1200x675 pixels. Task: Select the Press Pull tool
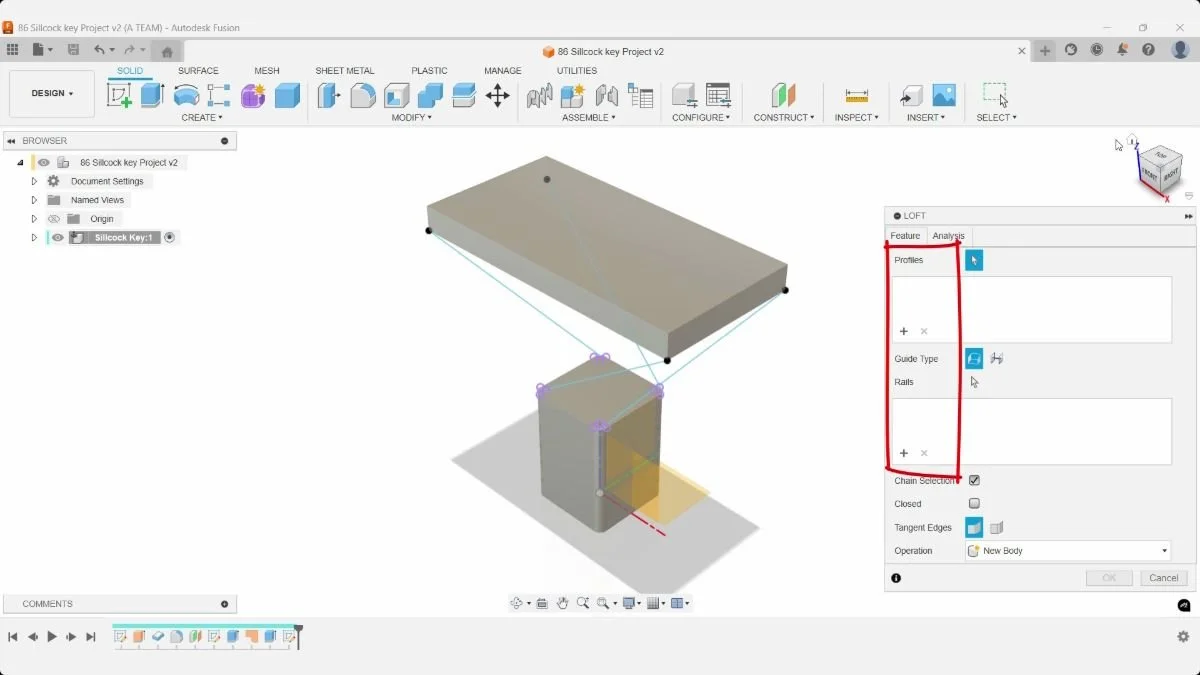[329, 95]
